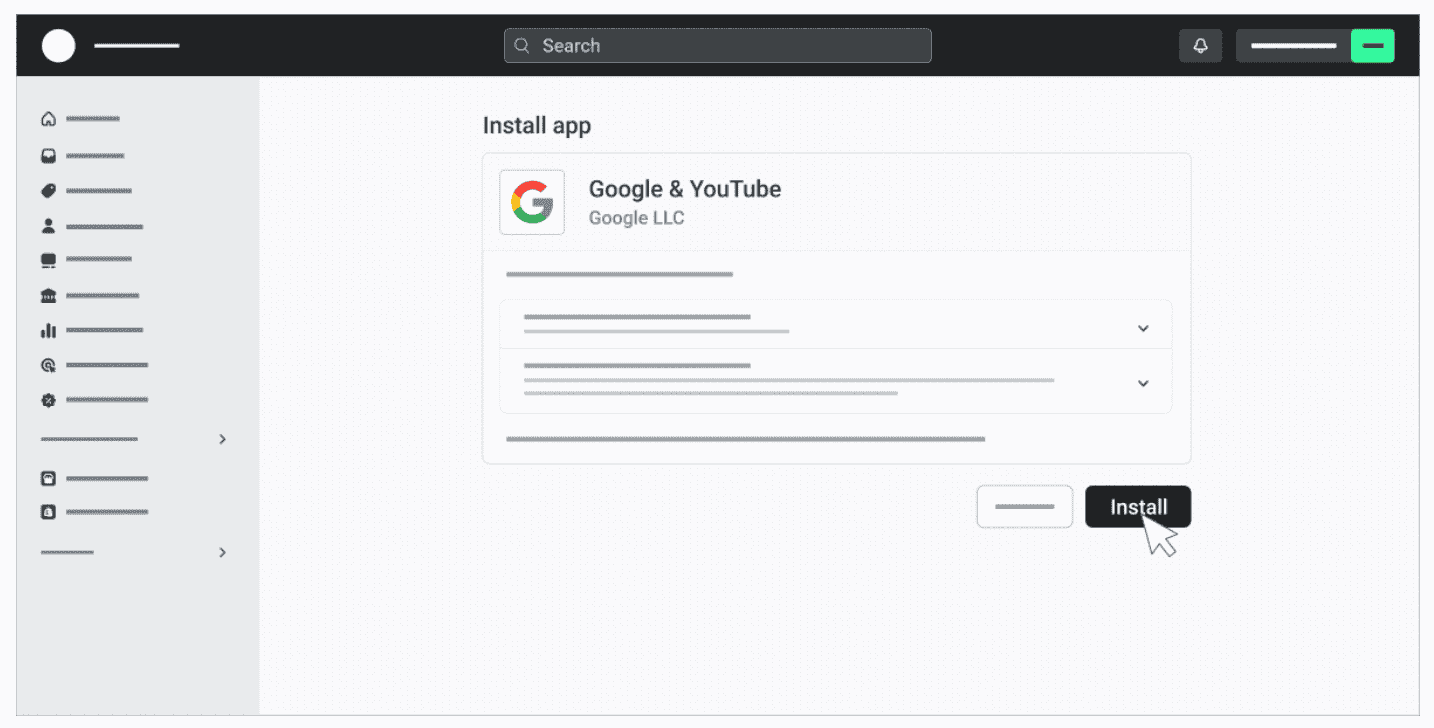Open the Analytics bar chart icon
1434x728 pixels.
click(x=48, y=330)
